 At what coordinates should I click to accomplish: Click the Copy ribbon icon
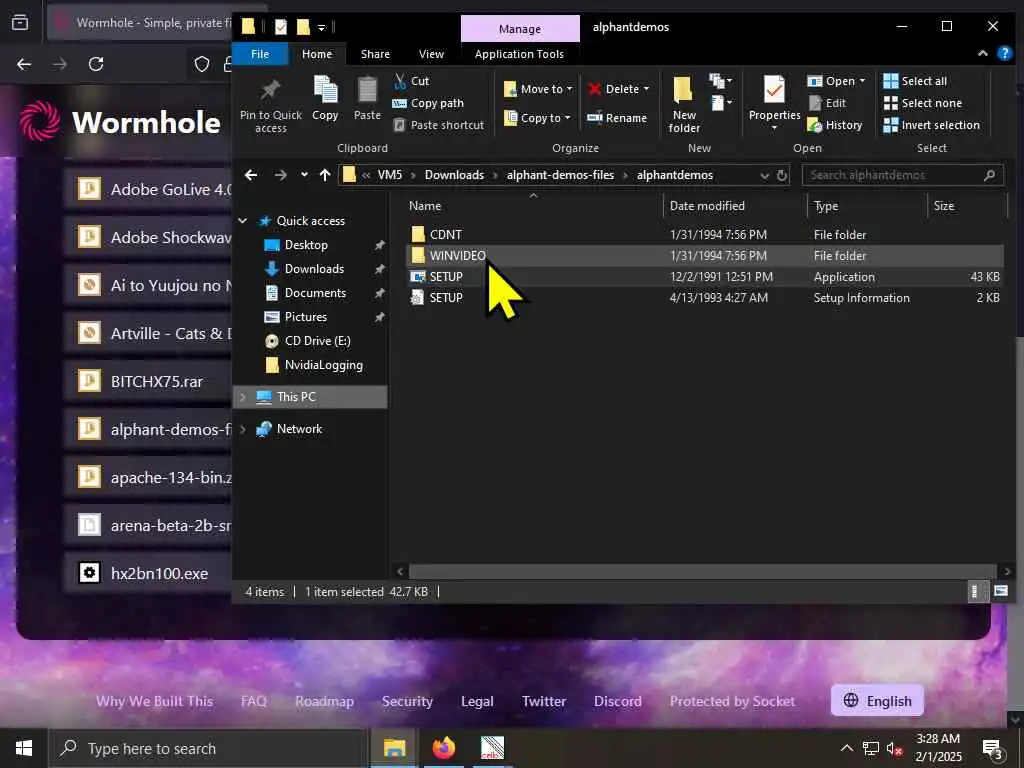point(325,99)
